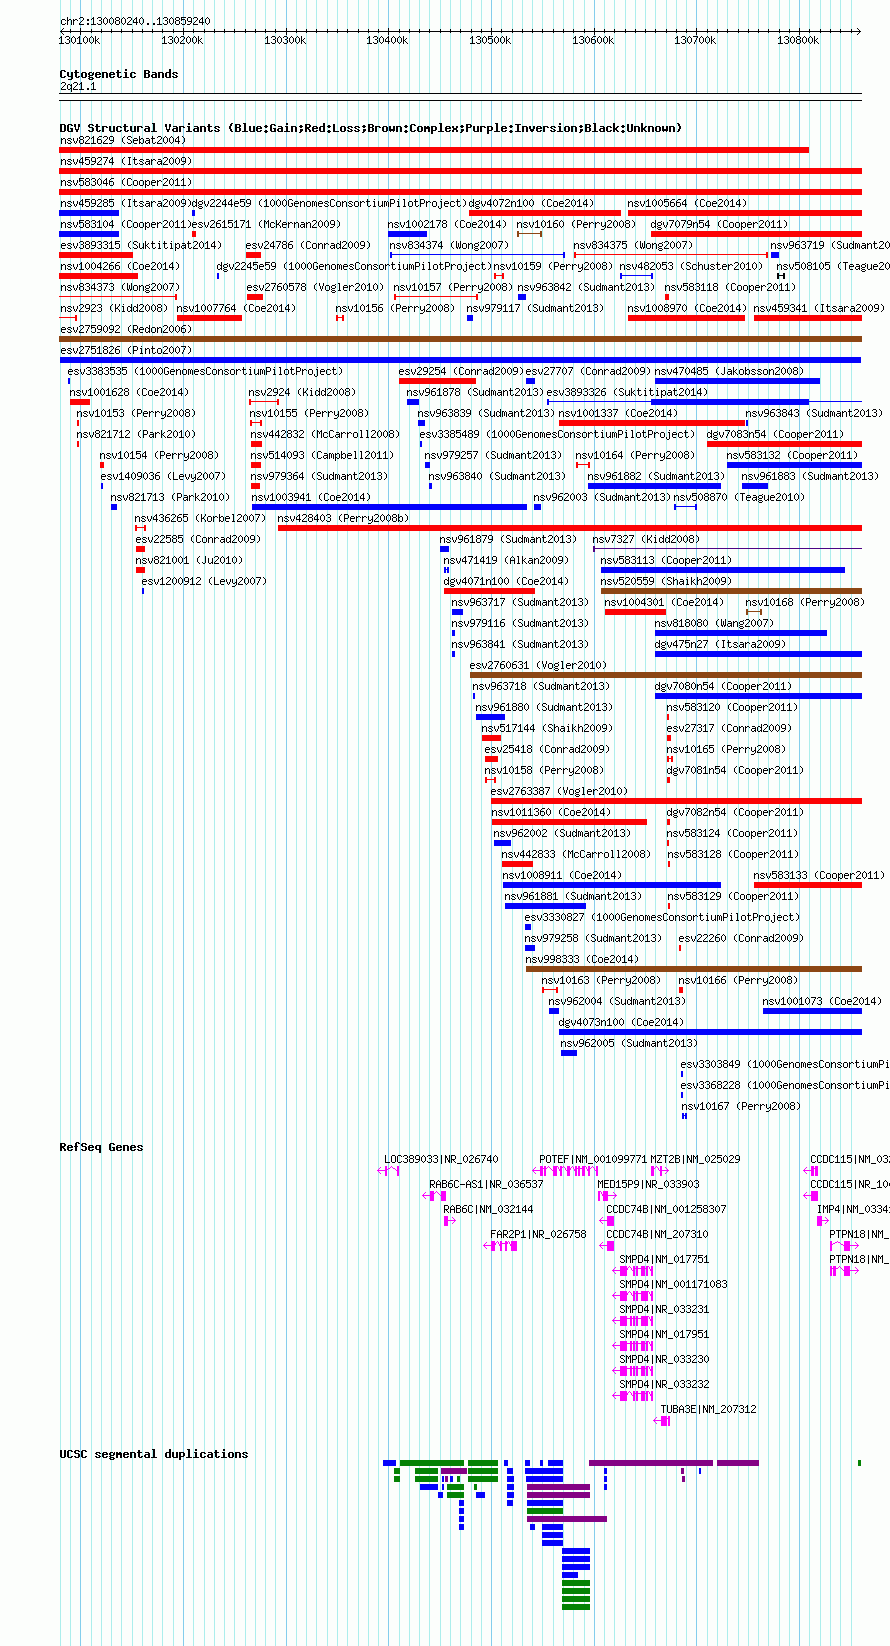Click nsv442832 (McCarroll2008) label
The image size is (890, 1646).
click(325, 434)
